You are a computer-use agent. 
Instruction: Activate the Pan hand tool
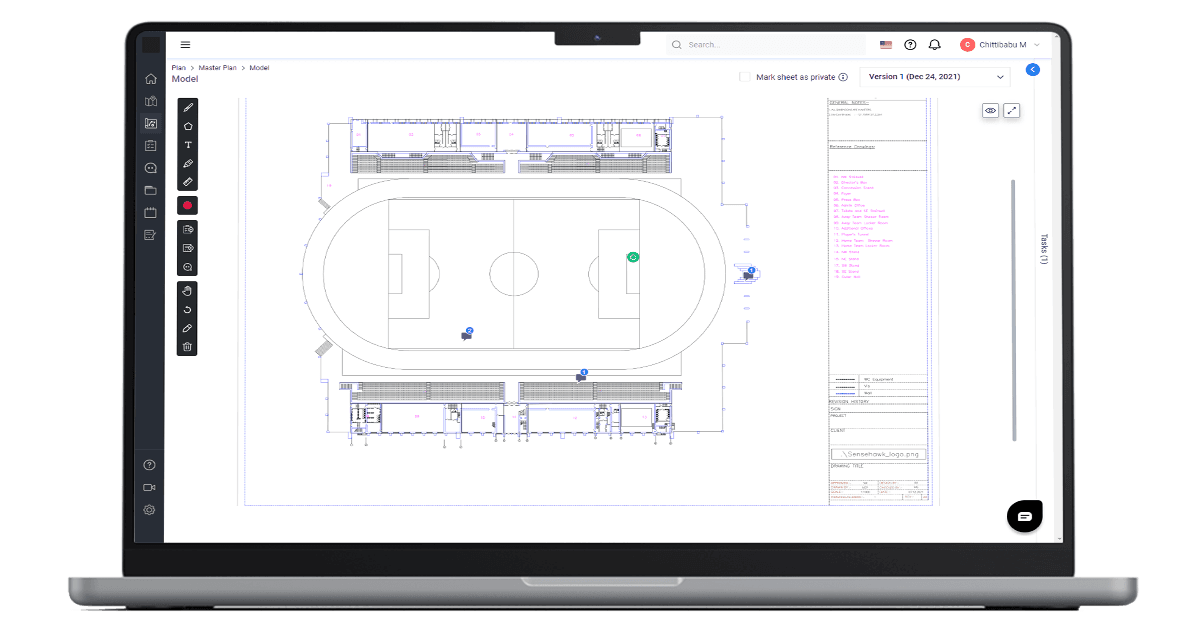[x=188, y=290]
